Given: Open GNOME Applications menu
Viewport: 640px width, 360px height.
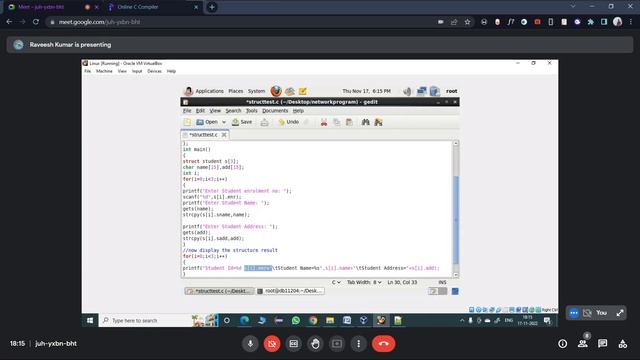Looking at the screenshot, I should coord(209,91).
